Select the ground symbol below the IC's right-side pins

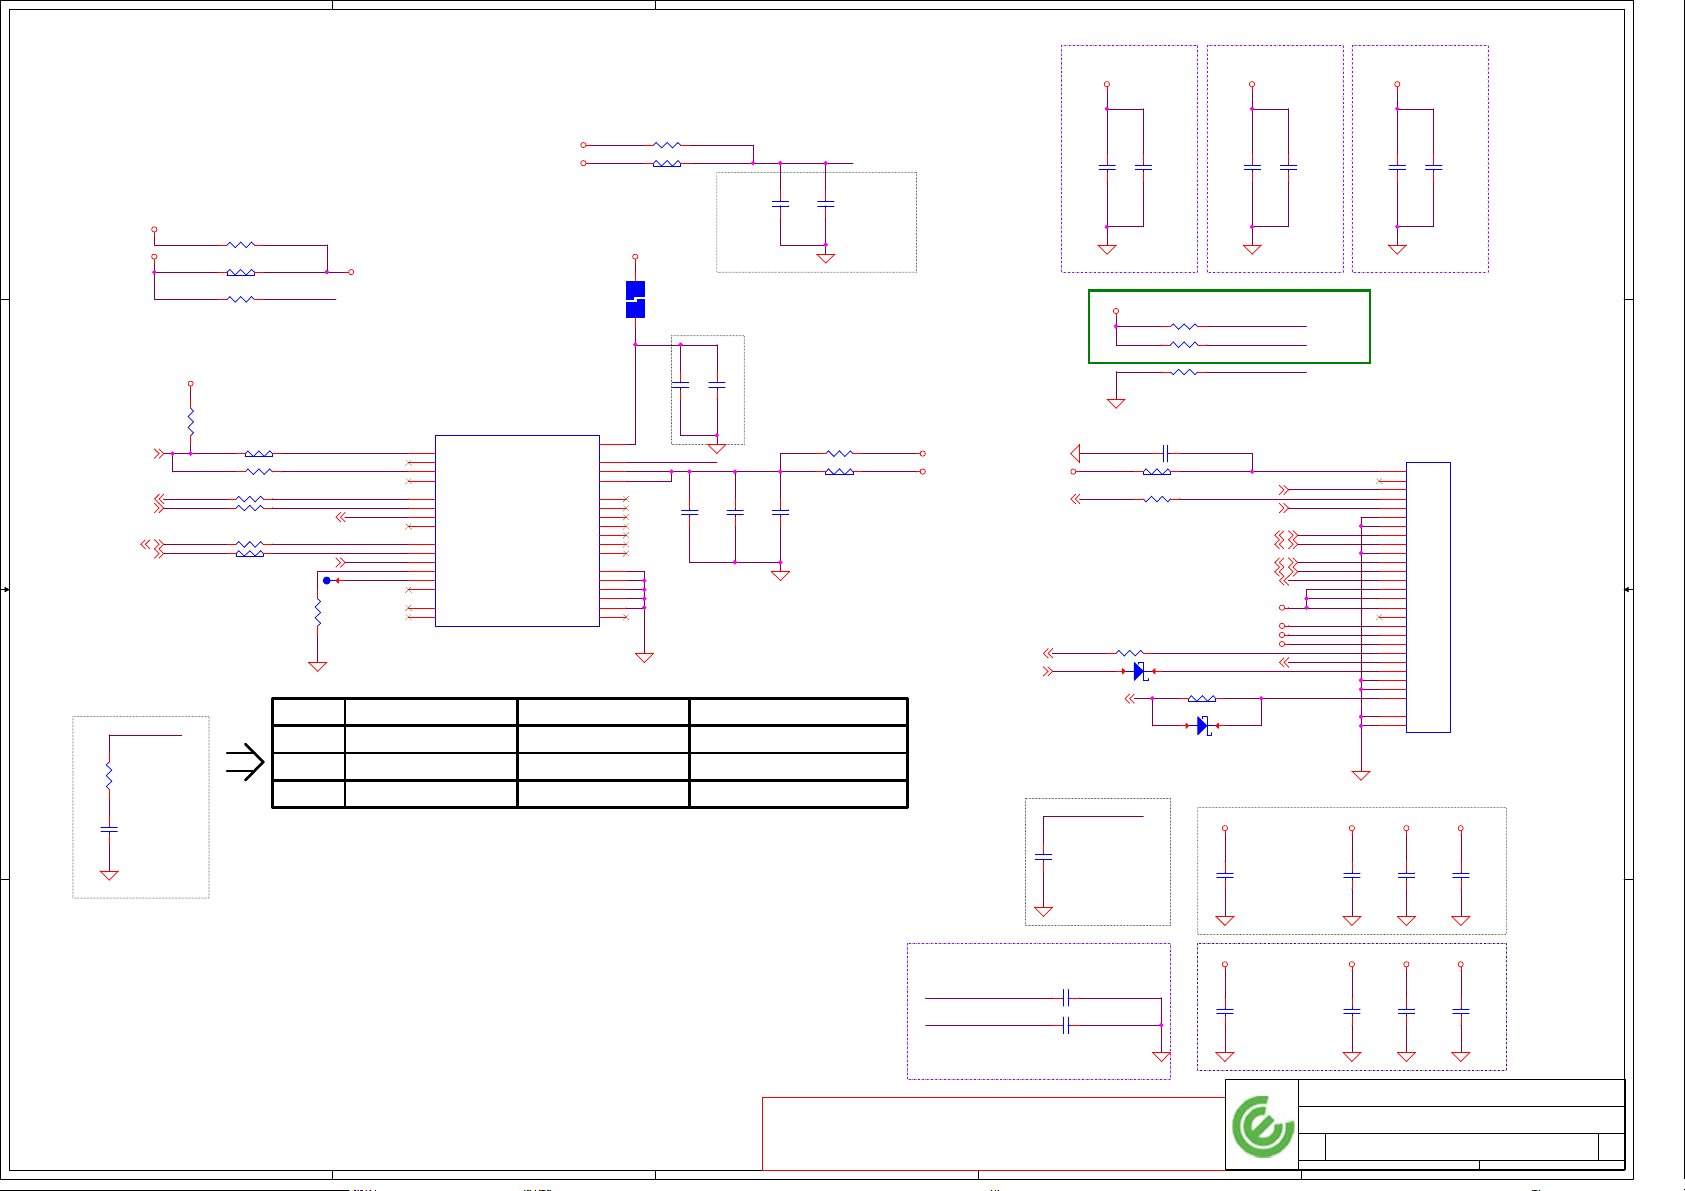645,658
